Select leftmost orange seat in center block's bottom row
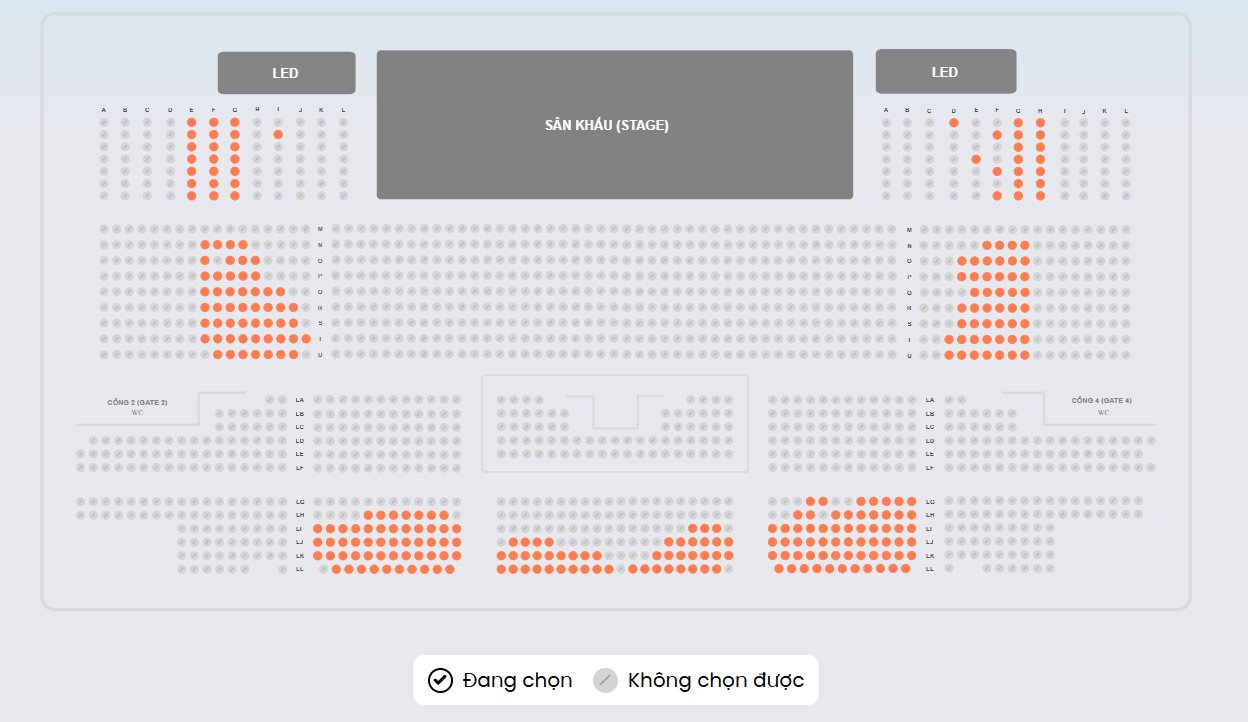The image size is (1248, 722). tap(502, 569)
